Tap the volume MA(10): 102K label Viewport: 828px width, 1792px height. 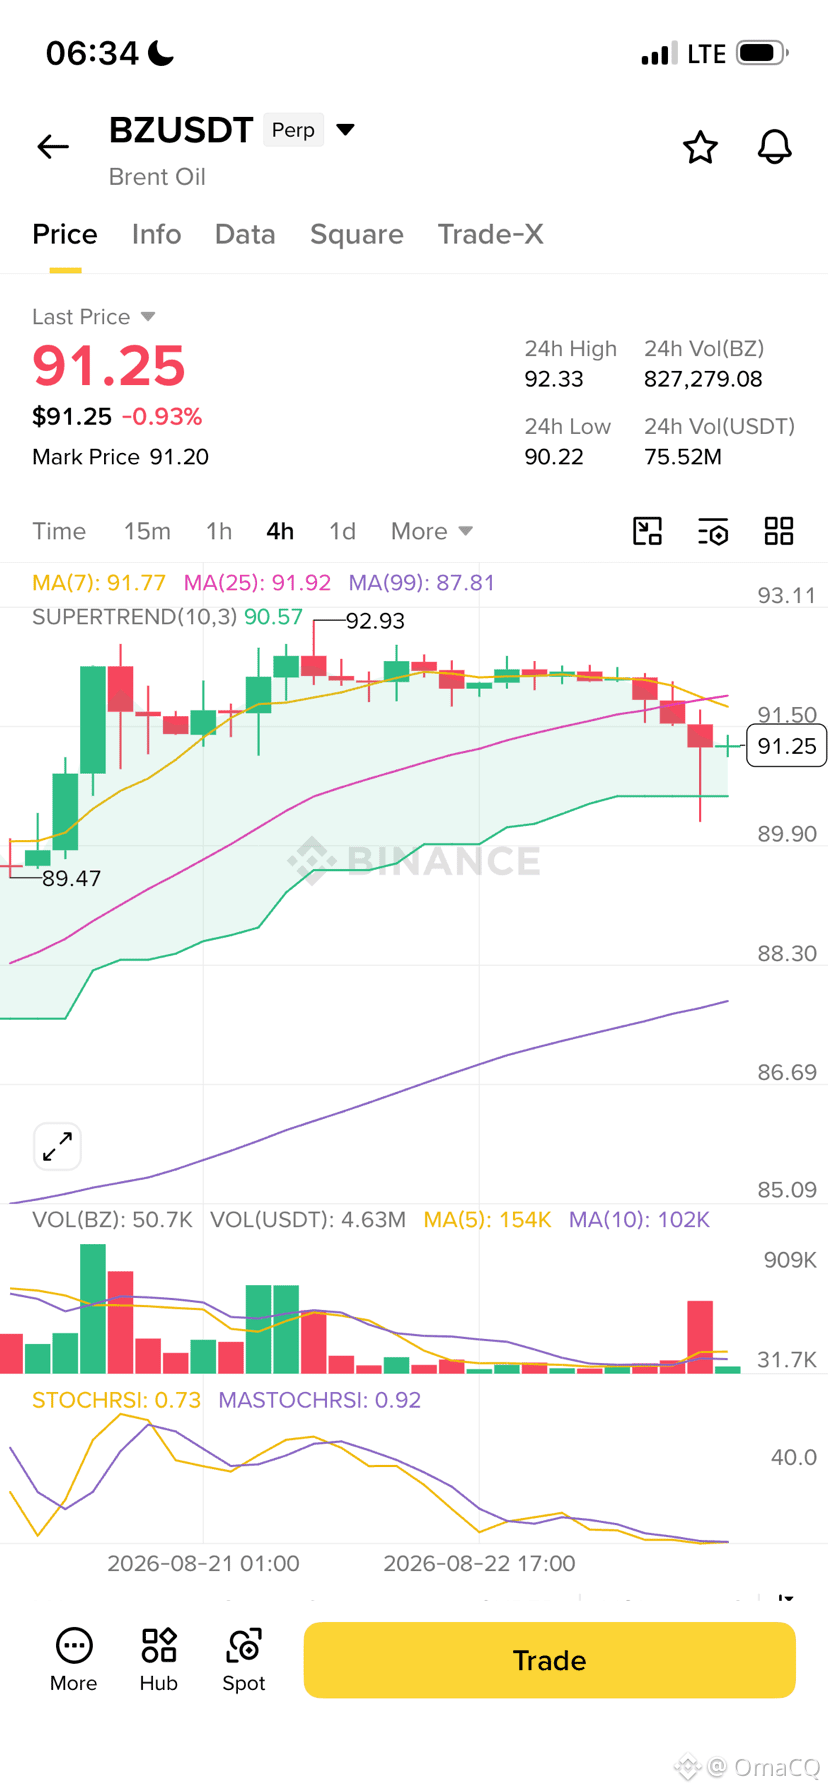pyautogui.click(x=639, y=1219)
